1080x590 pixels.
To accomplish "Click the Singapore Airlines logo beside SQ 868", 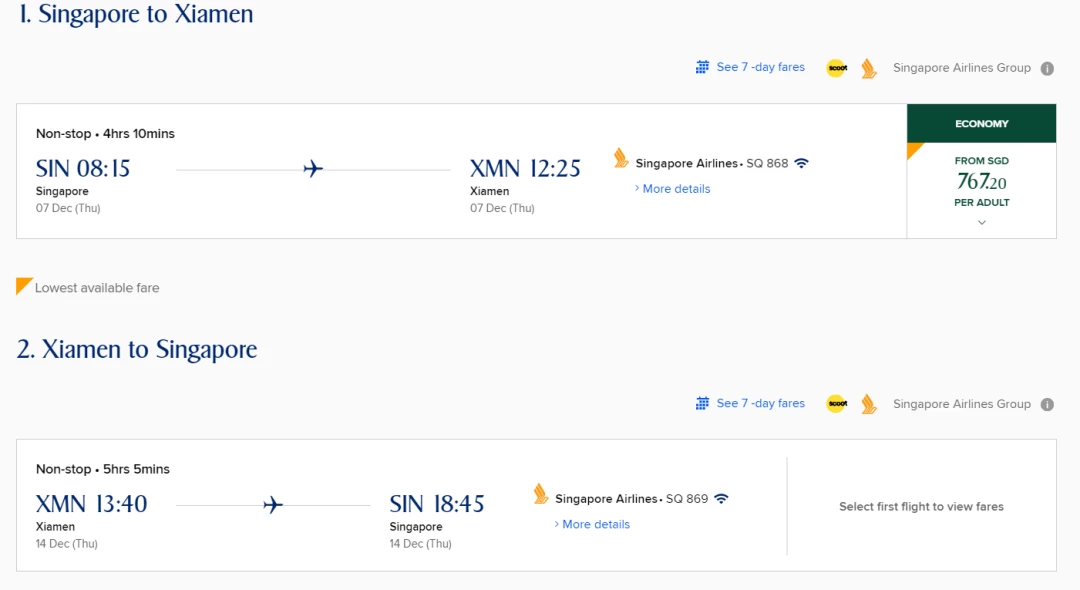I will coord(621,158).
